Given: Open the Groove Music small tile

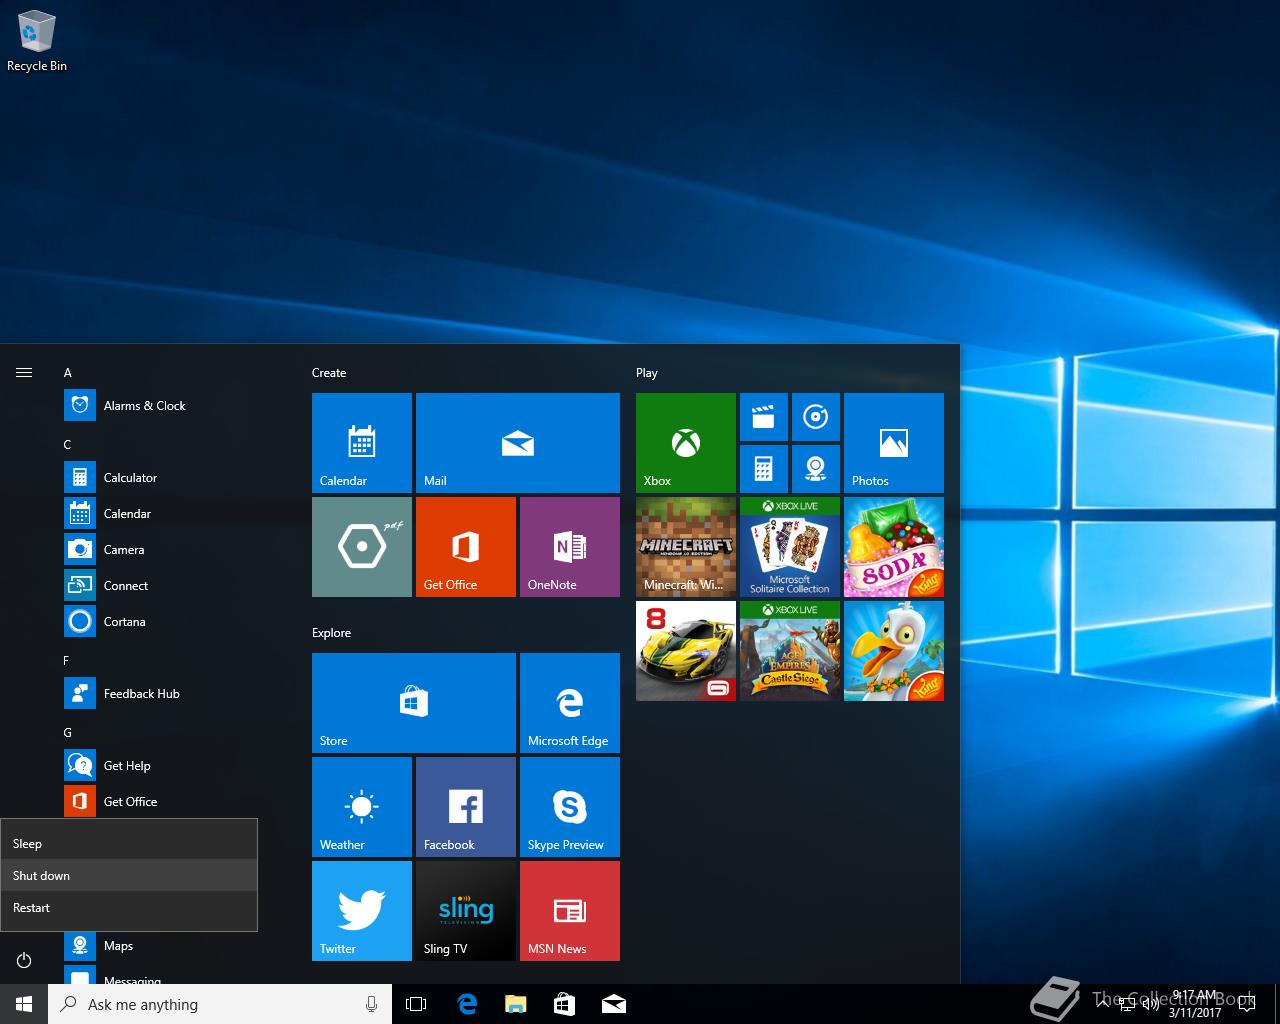Looking at the screenshot, I should point(816,417).
